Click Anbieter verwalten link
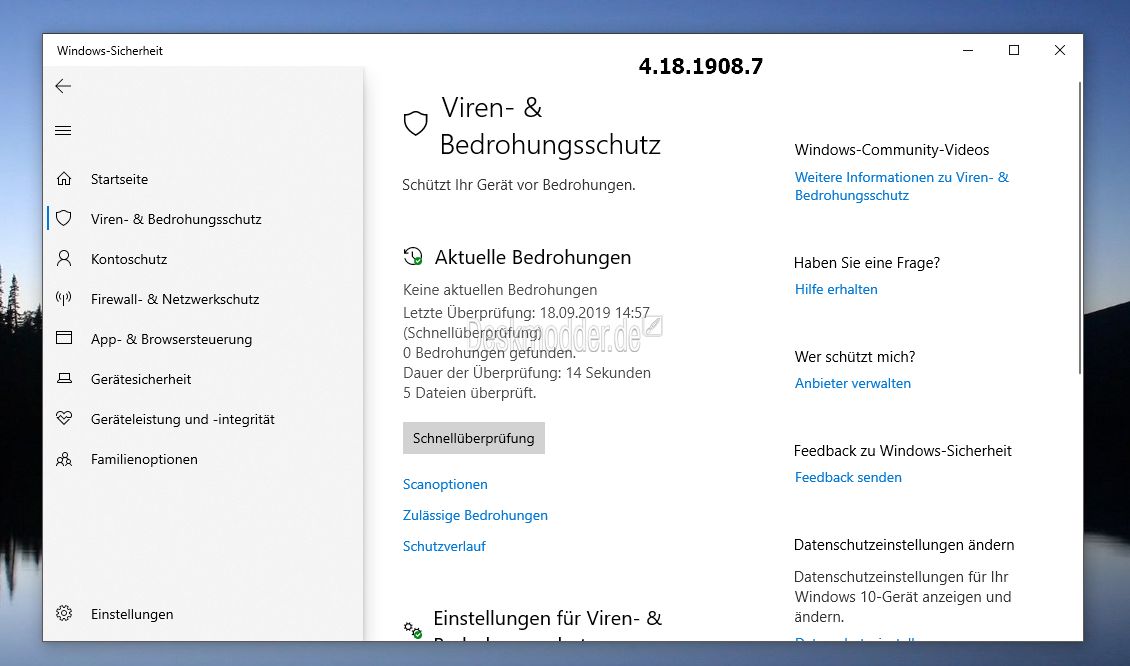Screen dimensions: 1130x666 click(x=853, y=383)
